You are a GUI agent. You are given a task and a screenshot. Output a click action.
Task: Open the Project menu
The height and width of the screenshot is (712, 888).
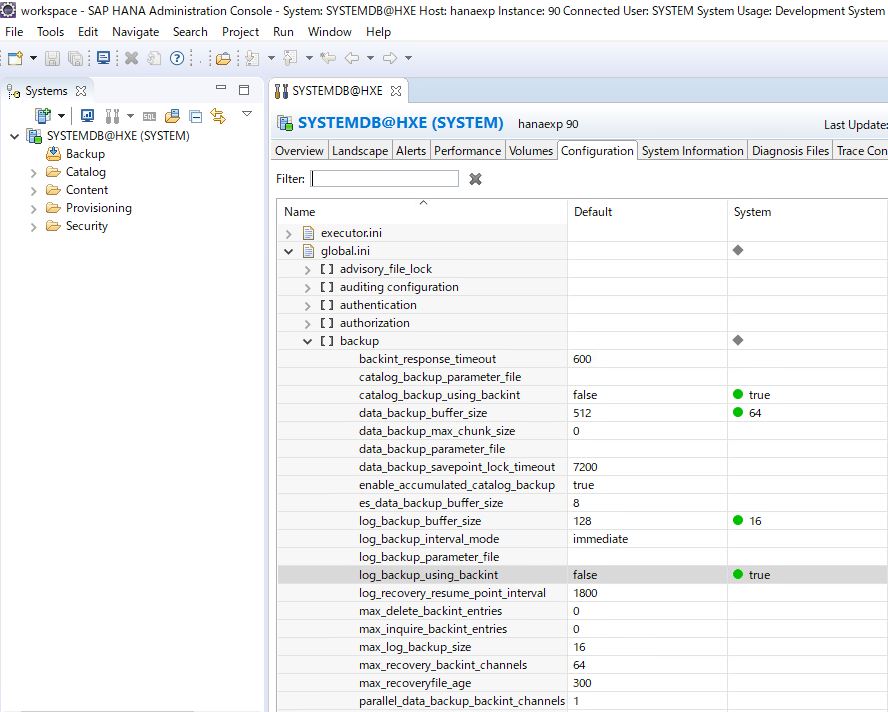tap(240, 32)
